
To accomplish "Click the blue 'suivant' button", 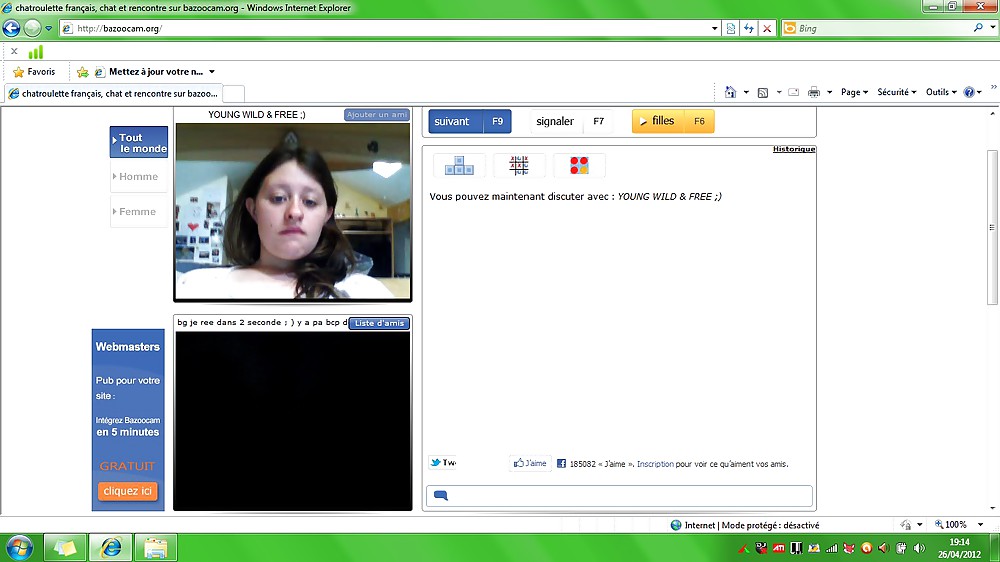I will (470, 122).
